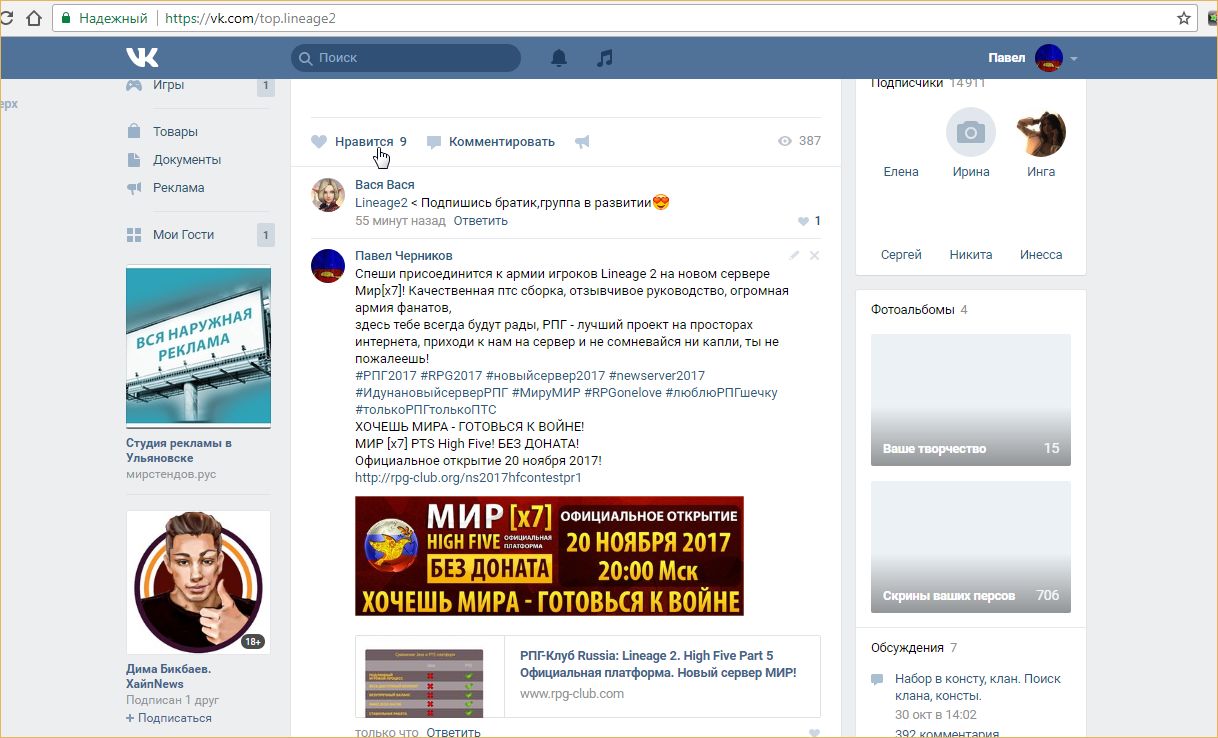Click hashtag #newserver2017

[657, 376]
